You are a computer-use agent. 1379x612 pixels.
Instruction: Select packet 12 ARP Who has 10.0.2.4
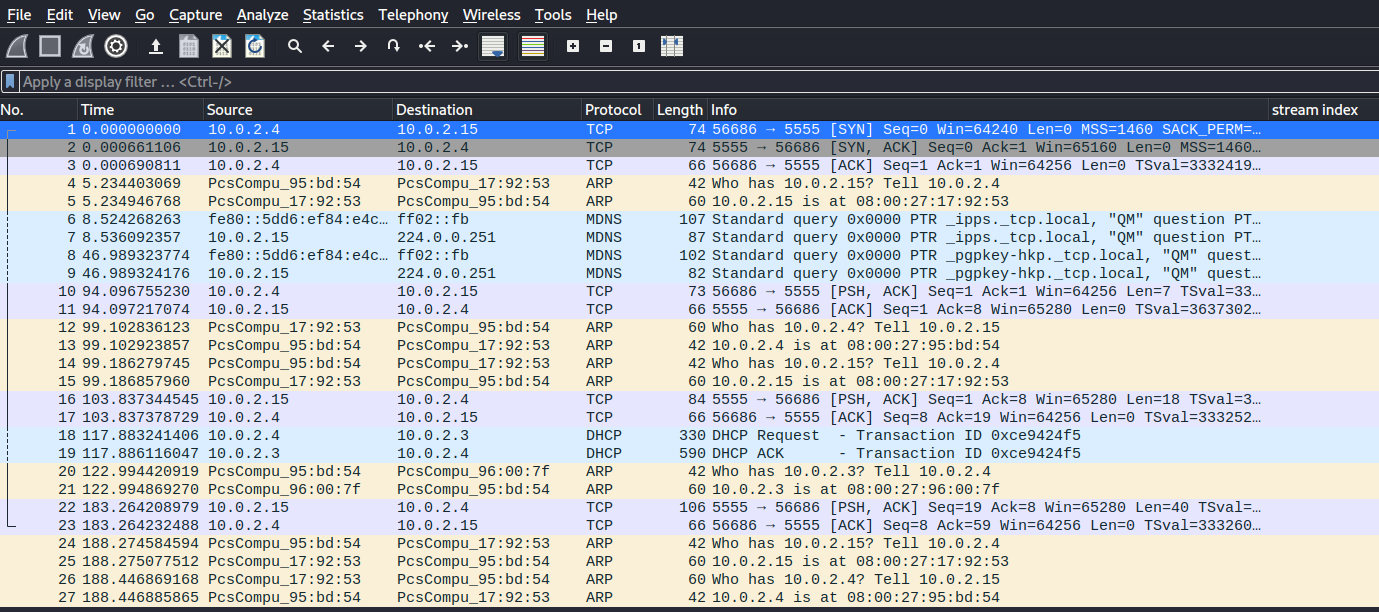tap(689, 327)
